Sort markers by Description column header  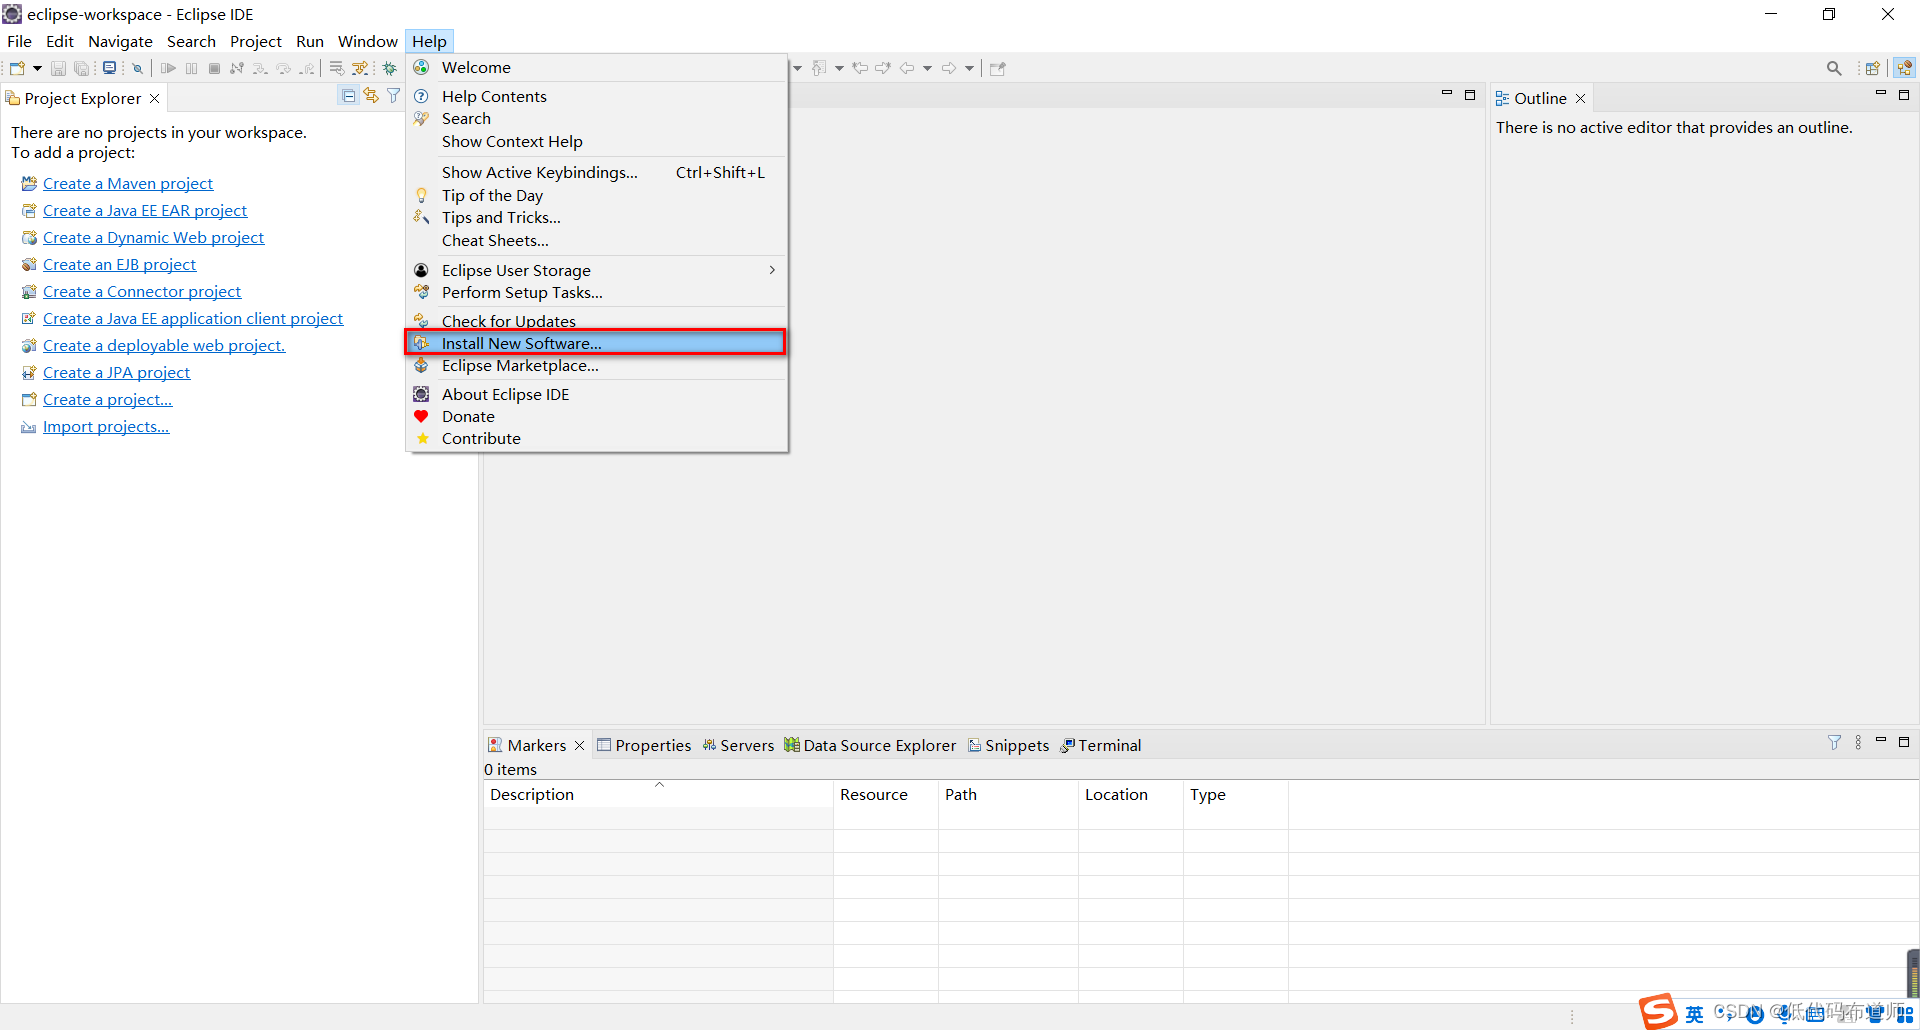tap(658, 794)
